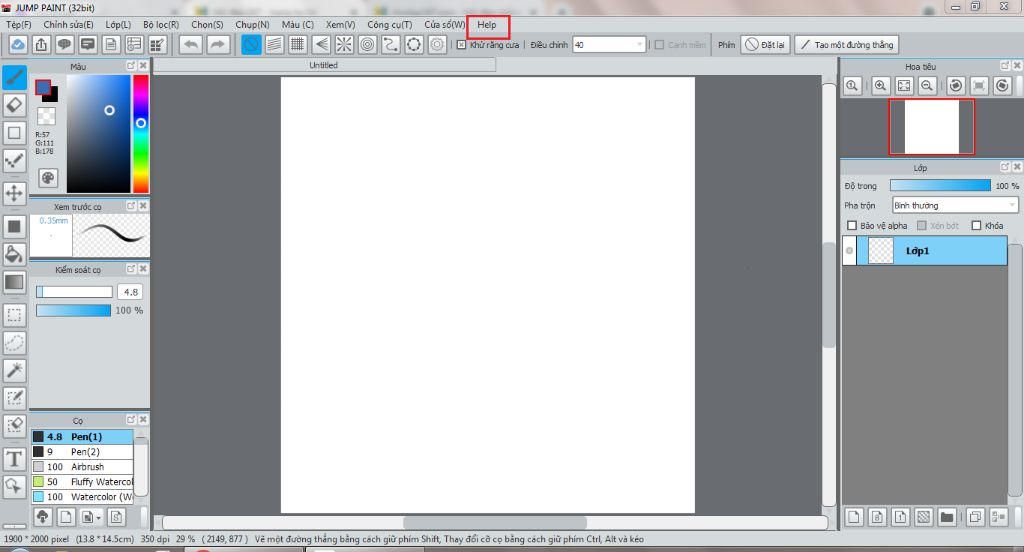The height and width of the screenshot is (552, 1024).
Task: Select the Magic Wand tool
Action: point(14,370)
